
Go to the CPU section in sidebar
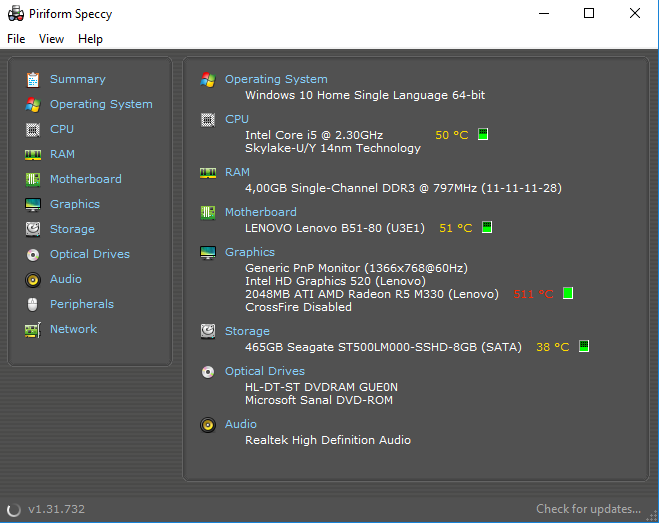point(62,129)
